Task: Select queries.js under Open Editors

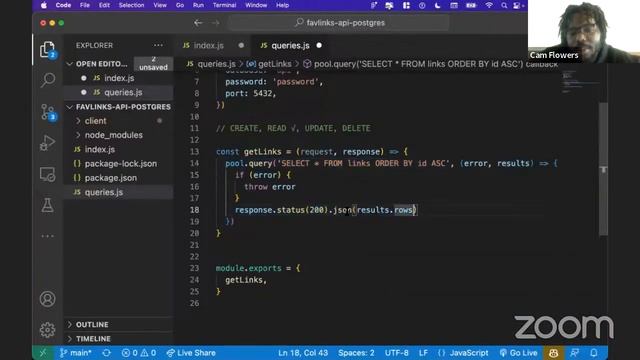Action: tap(118, 92)
